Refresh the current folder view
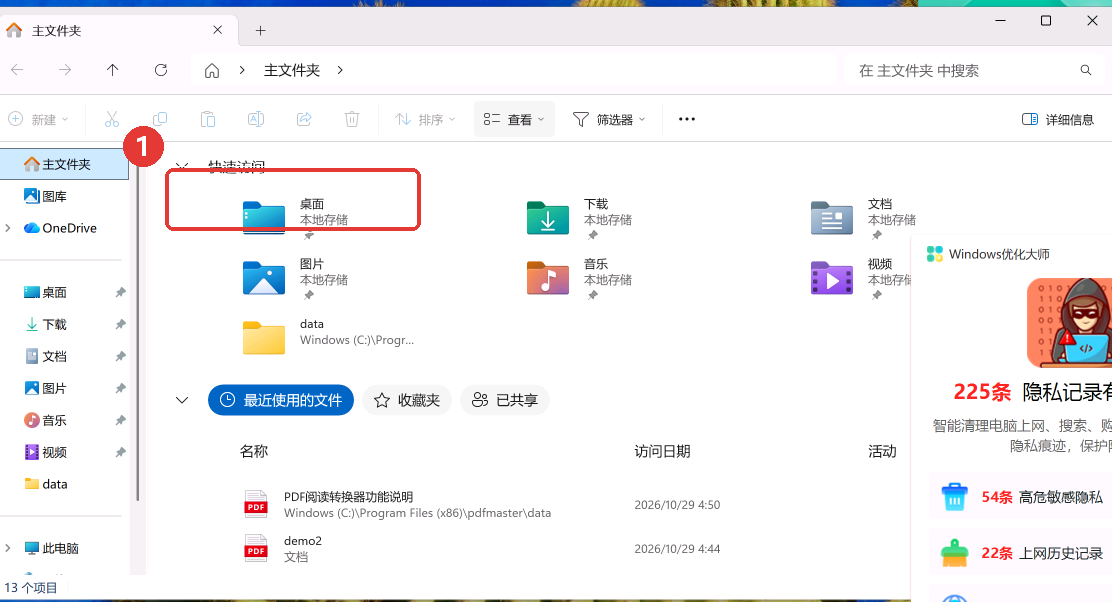Viewport: 1112px width, 602px height. (x=161, y=69)
